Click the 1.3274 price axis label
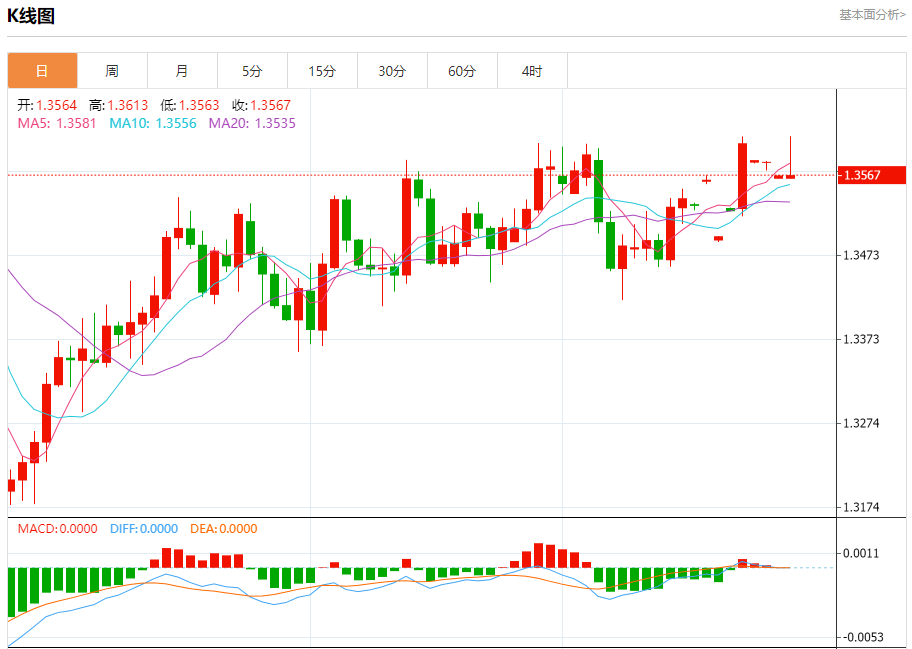 click(861, 423)
